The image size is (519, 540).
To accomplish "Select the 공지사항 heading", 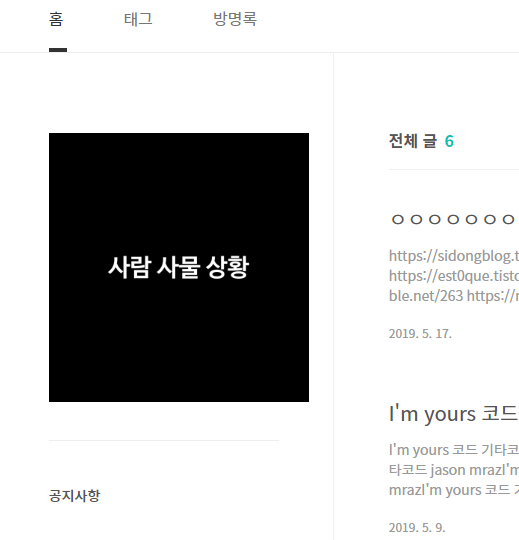I will [74, 496].
